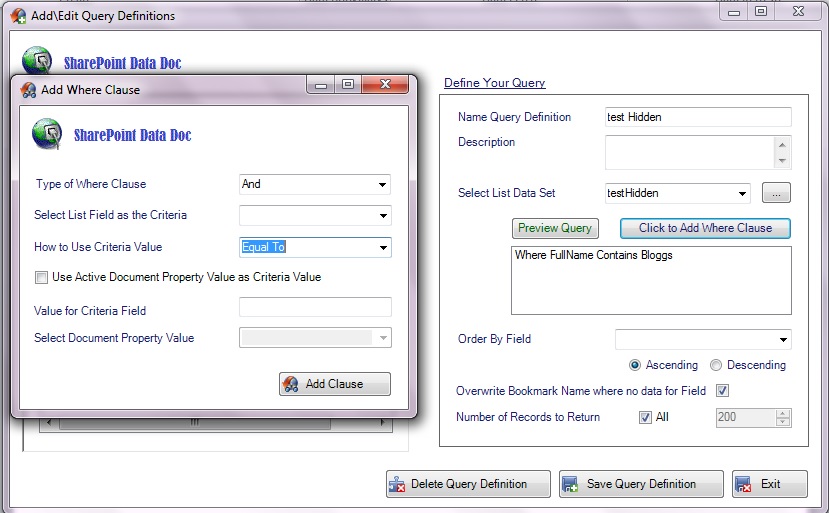Viewport: 829px width, 513px height.
Task: Click the Value for Criteria Field input
Action: tap(315, 307)
